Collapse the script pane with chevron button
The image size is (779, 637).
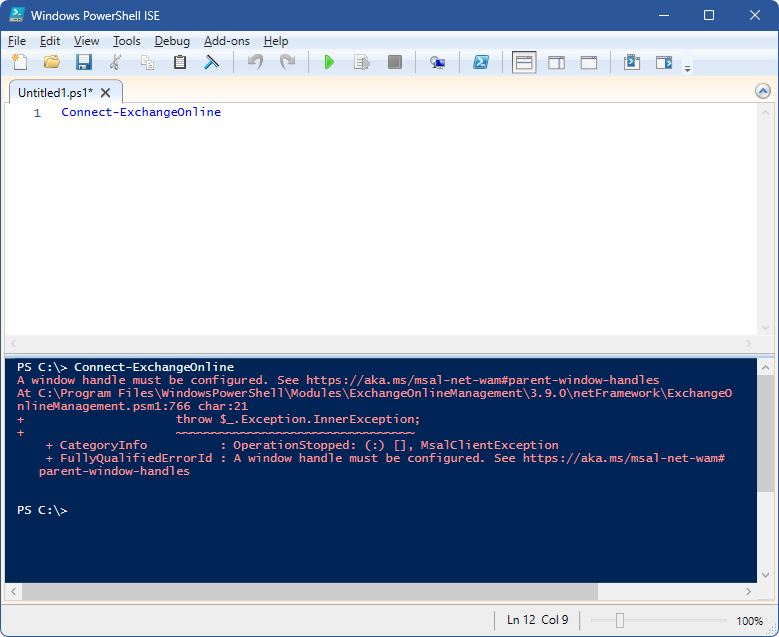coord(763,91)
